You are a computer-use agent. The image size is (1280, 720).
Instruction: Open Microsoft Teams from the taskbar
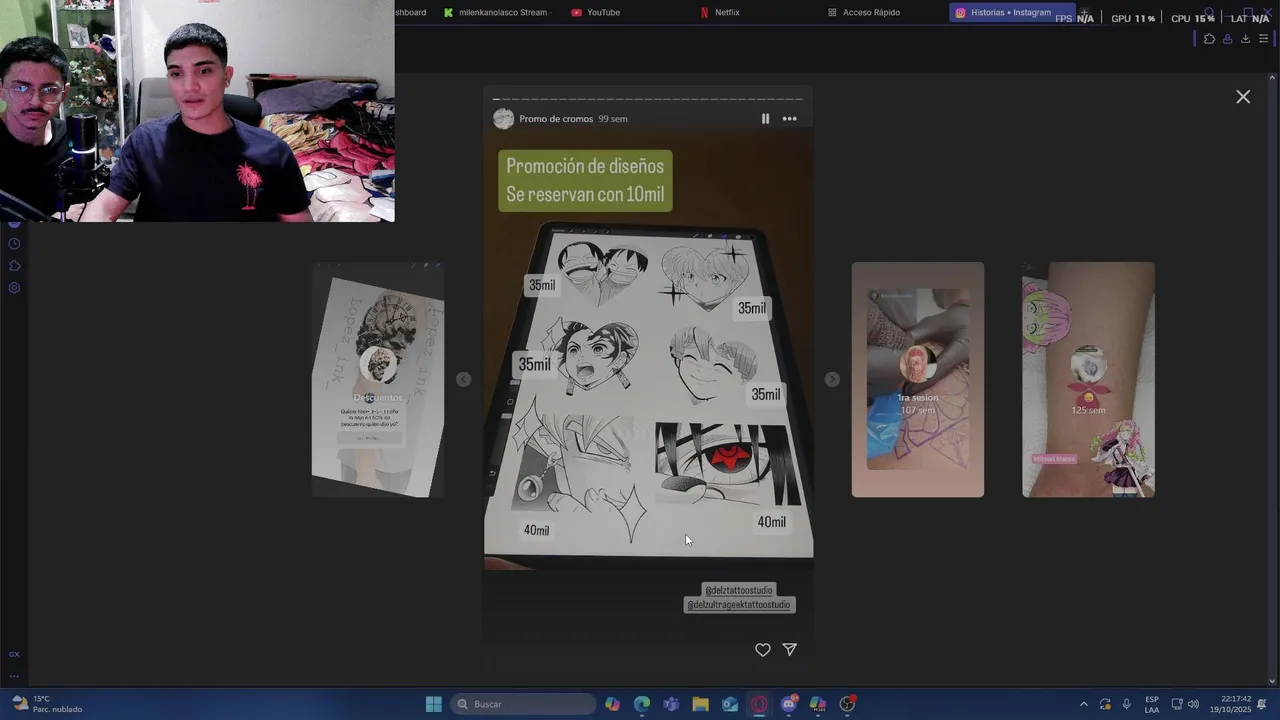pos(671,704)
